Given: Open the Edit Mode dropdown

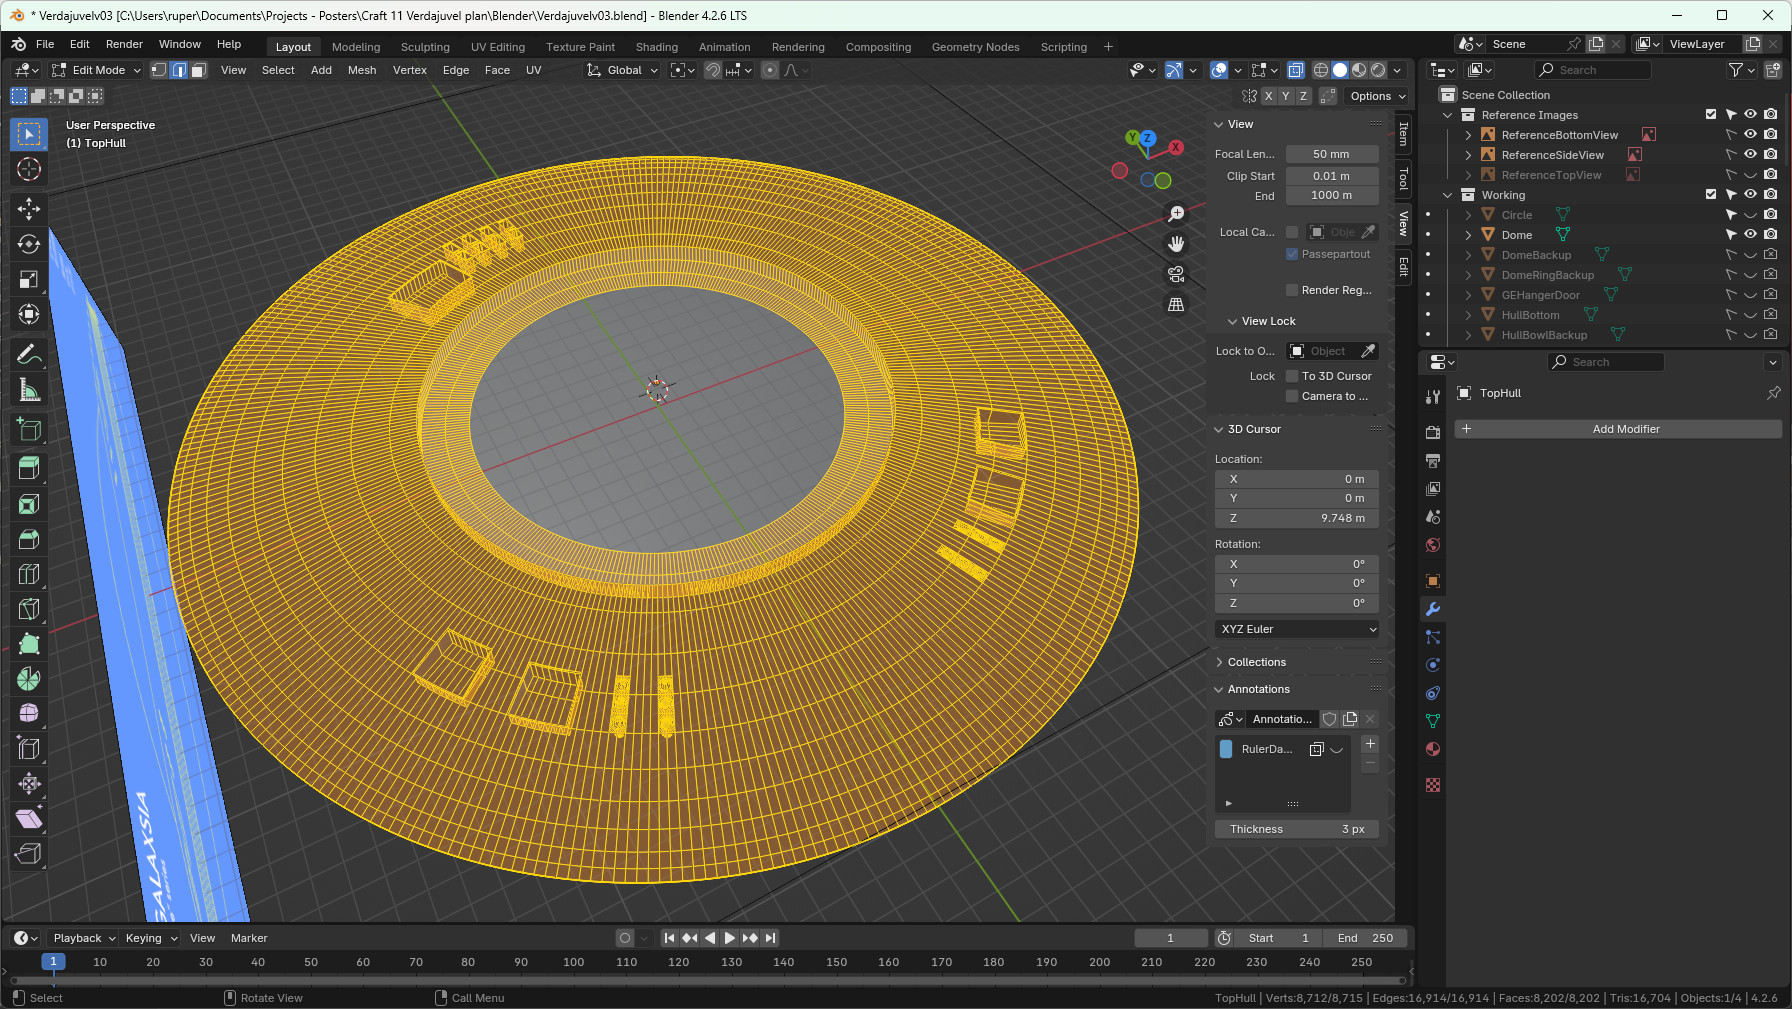Looking at the screenshot, I should click(x=97, y=70).
